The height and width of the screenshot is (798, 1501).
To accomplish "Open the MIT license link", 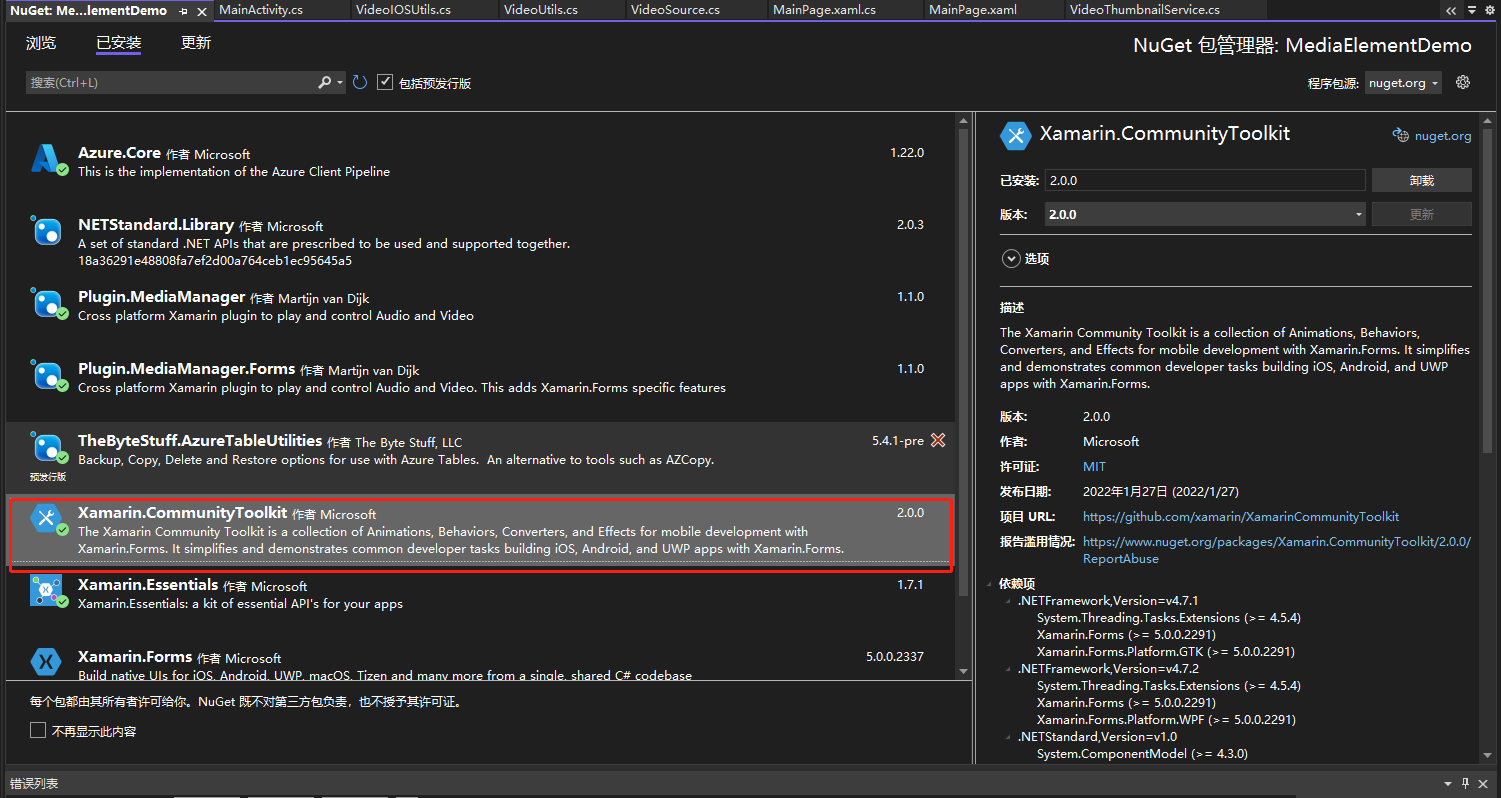I will [1094, 466].
